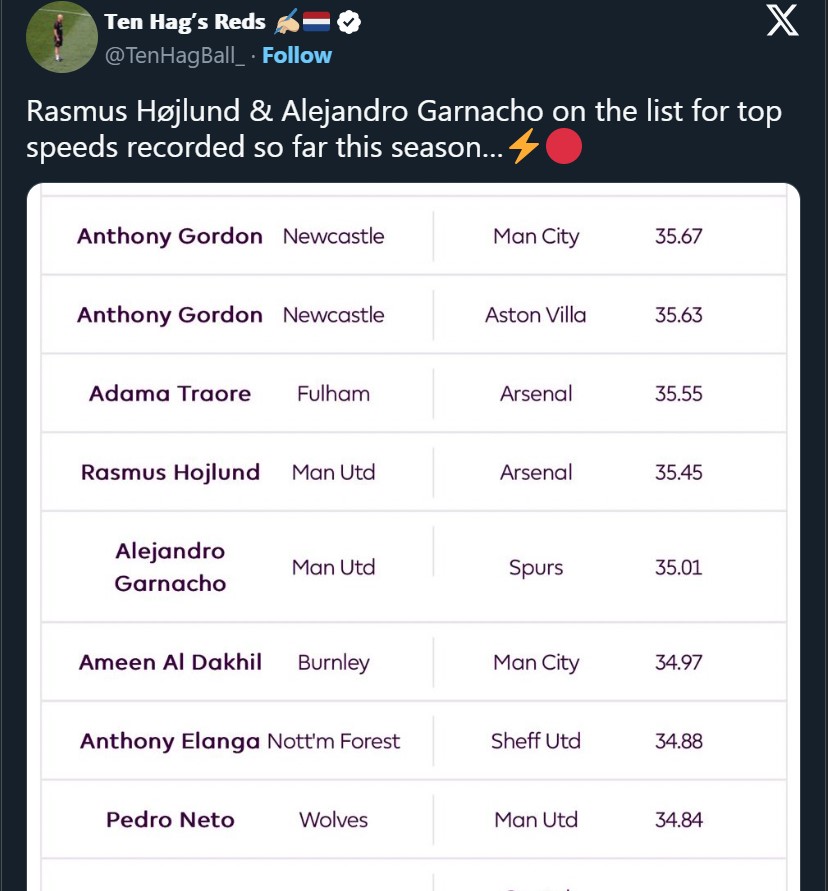Click the Netherlands flag emoji
The width and height of the screenshot is (828, 891).
click(316, 23)
